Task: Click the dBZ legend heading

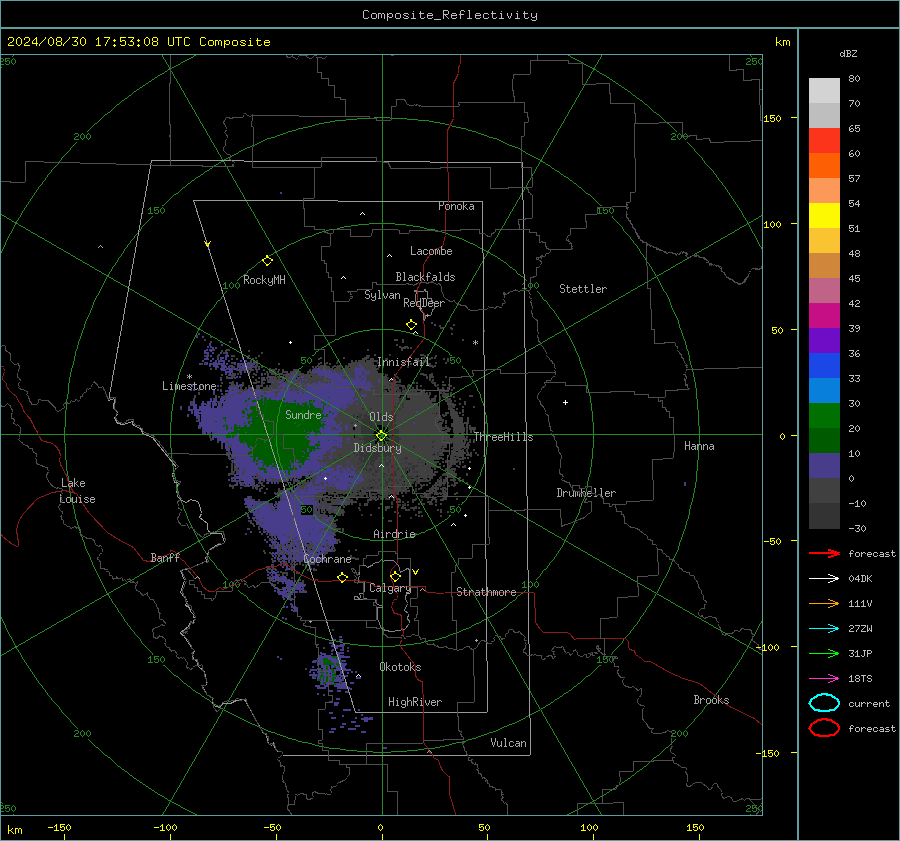Action: point(848,54)
